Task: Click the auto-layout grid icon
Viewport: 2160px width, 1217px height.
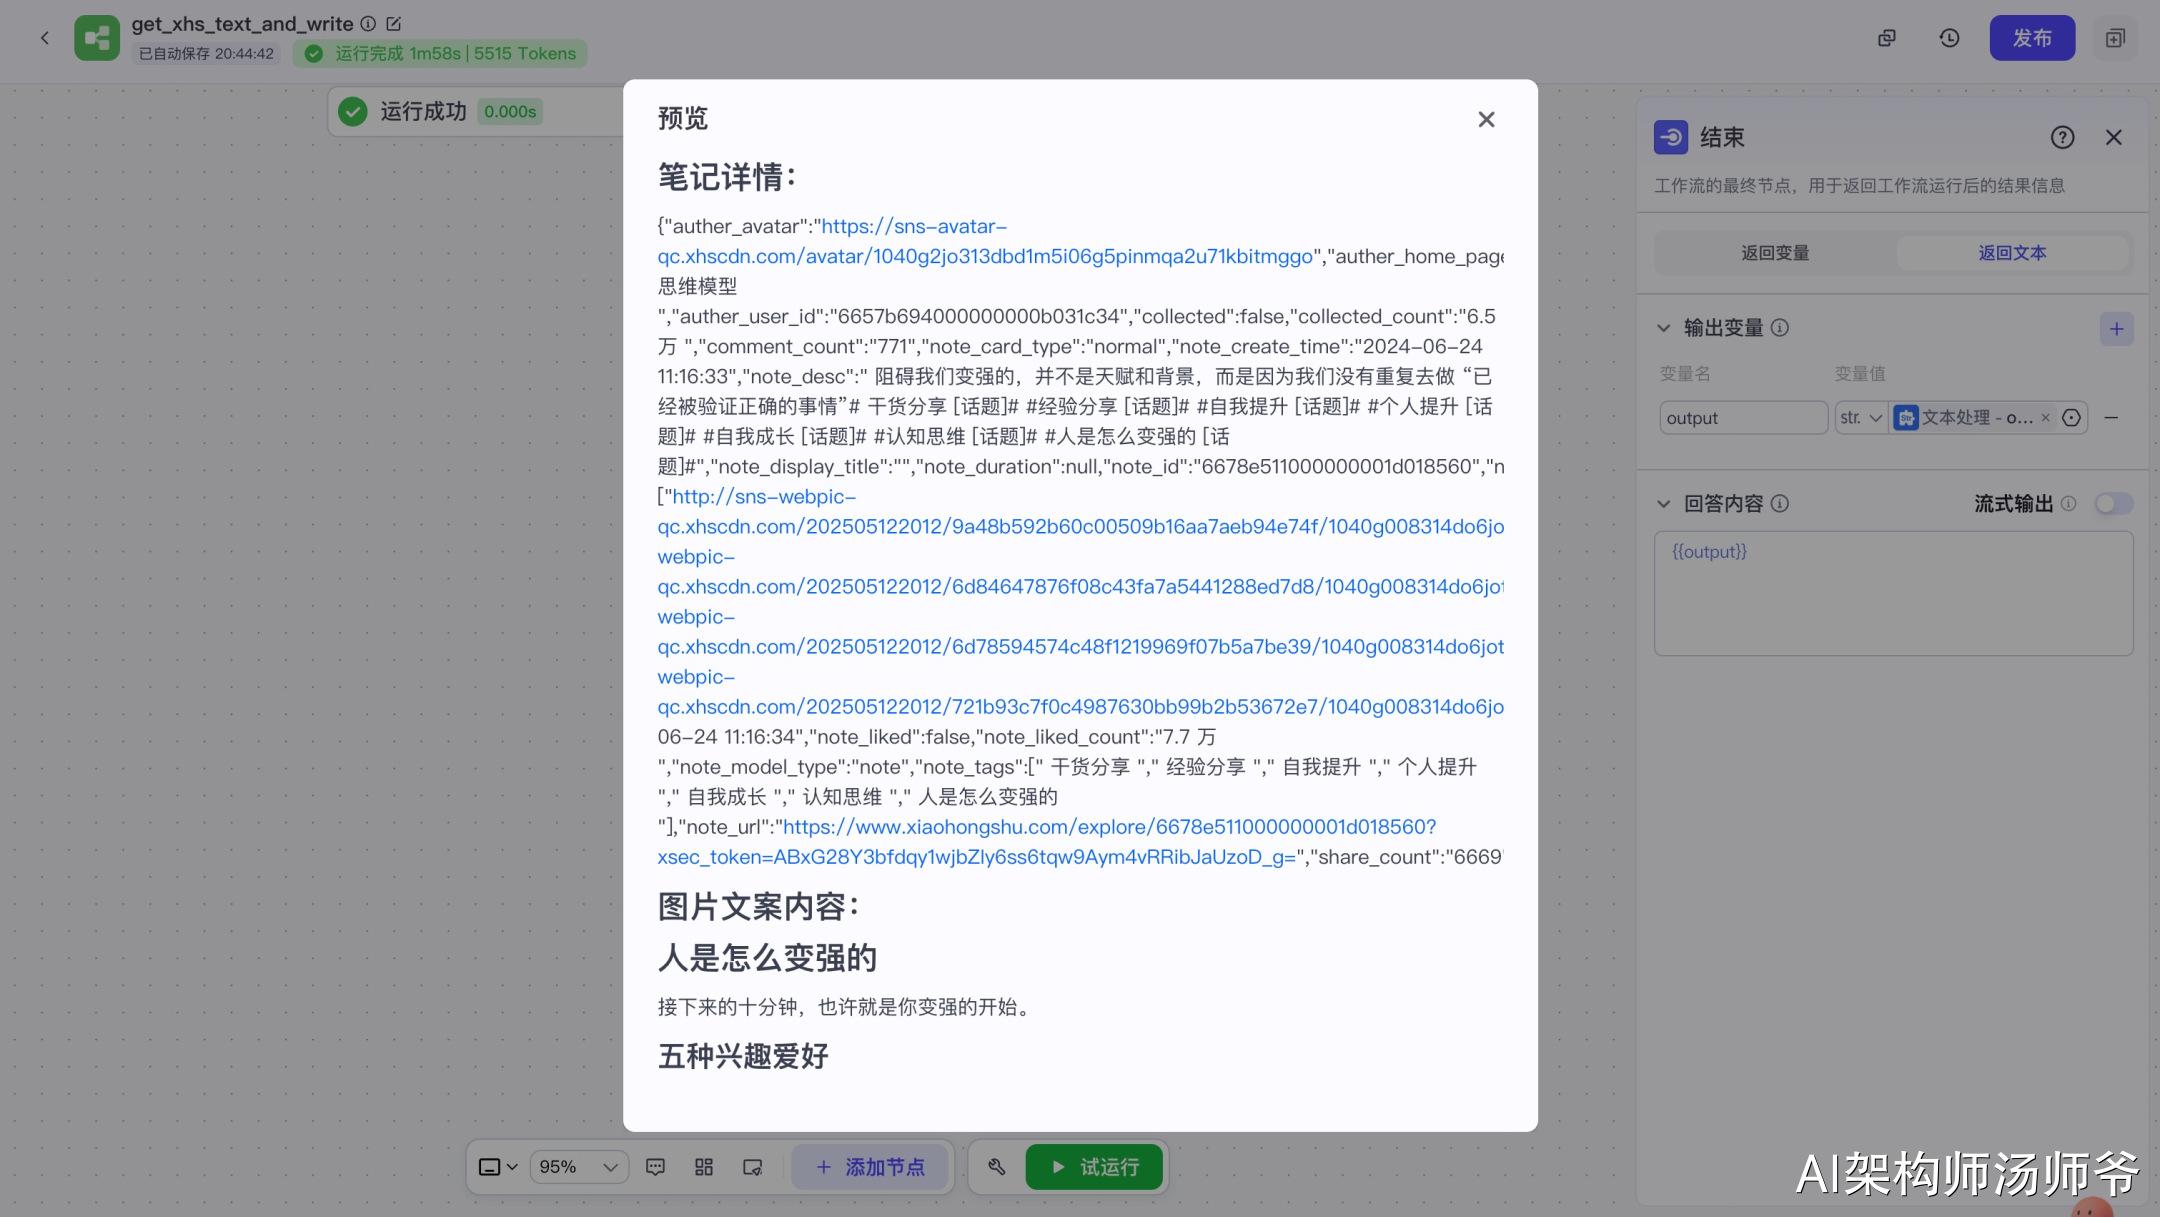Action: 704,1167
